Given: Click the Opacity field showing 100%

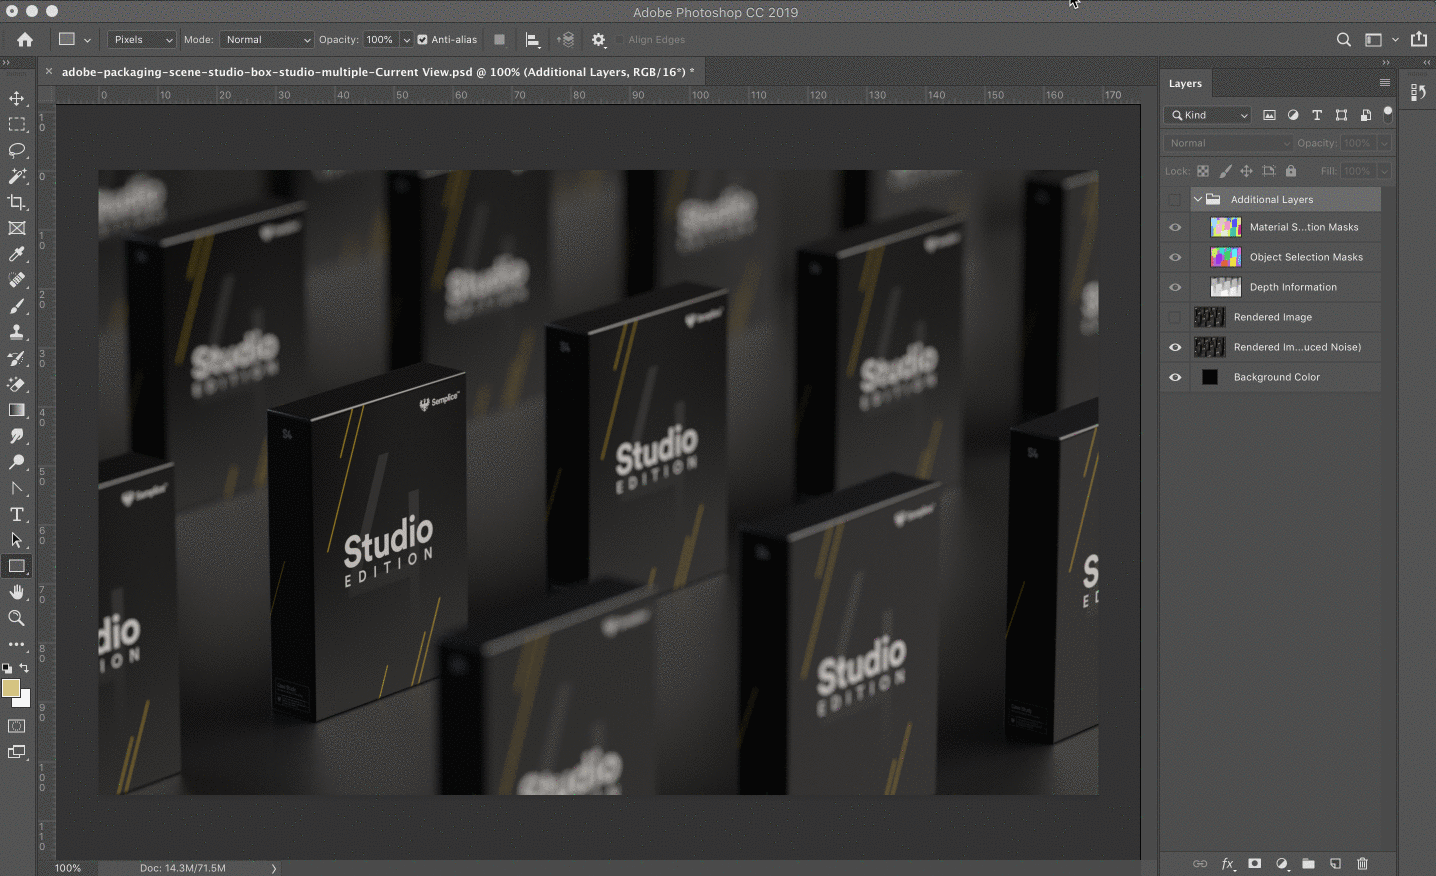Looking at the screenshot, I should (x=380, y=40).
